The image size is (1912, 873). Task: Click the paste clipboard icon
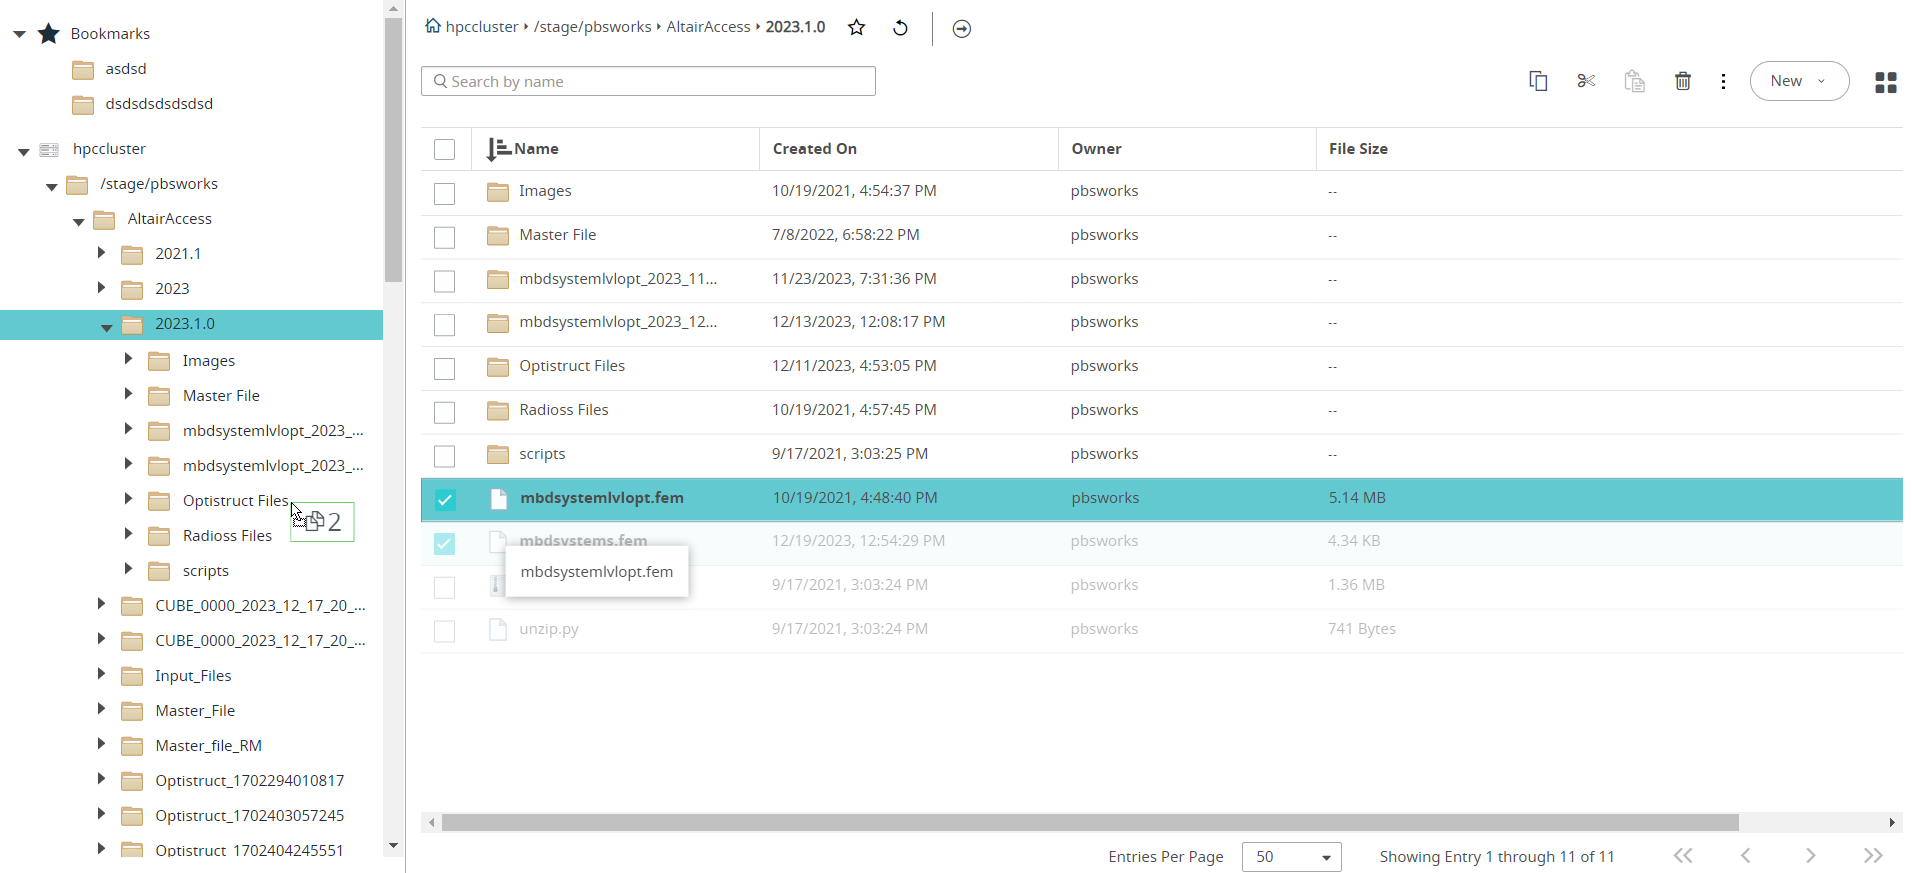[1634, 81]
